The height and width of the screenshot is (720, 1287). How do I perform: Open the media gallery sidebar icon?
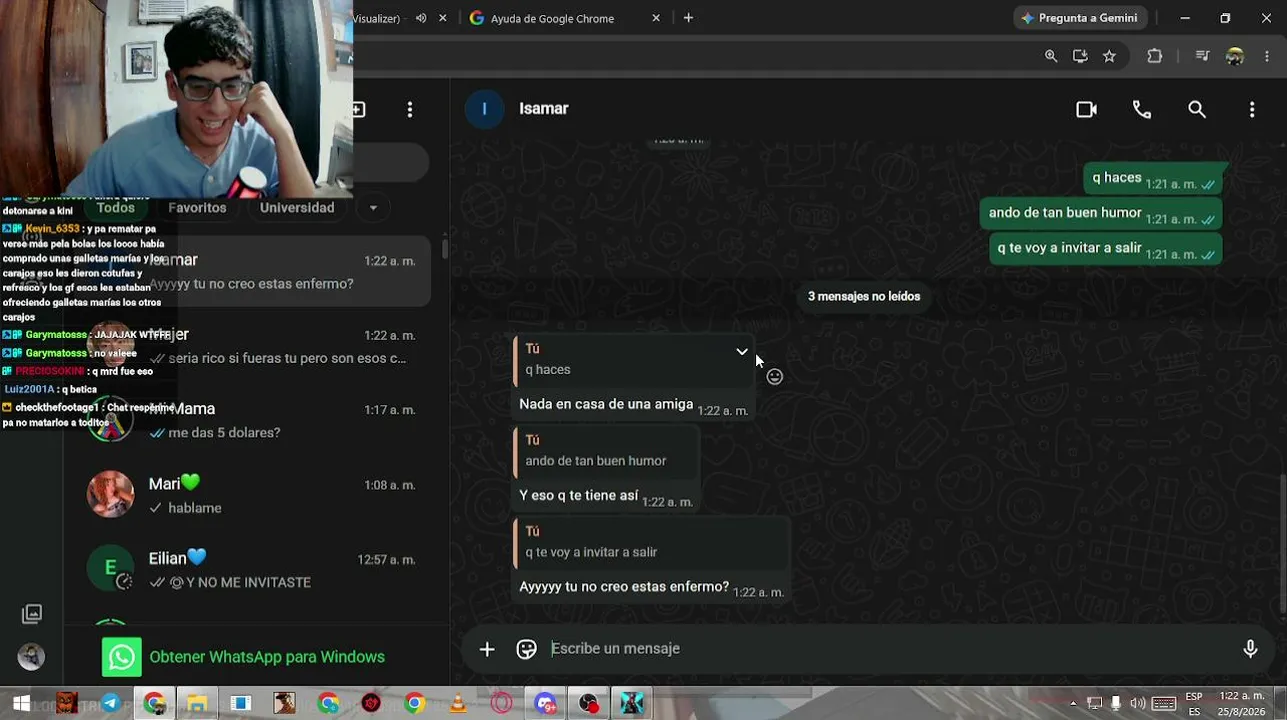(32, 614)
